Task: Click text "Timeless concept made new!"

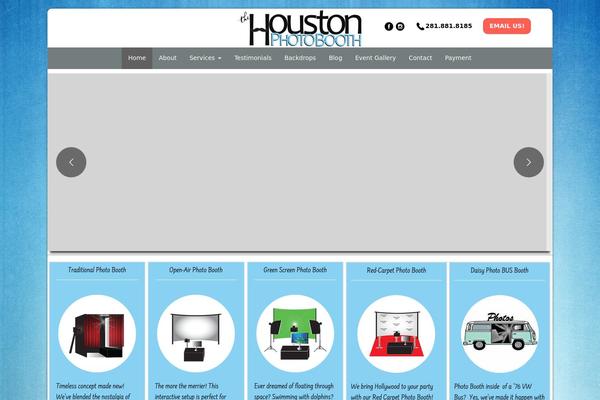Action: click(x=90, y=386)
